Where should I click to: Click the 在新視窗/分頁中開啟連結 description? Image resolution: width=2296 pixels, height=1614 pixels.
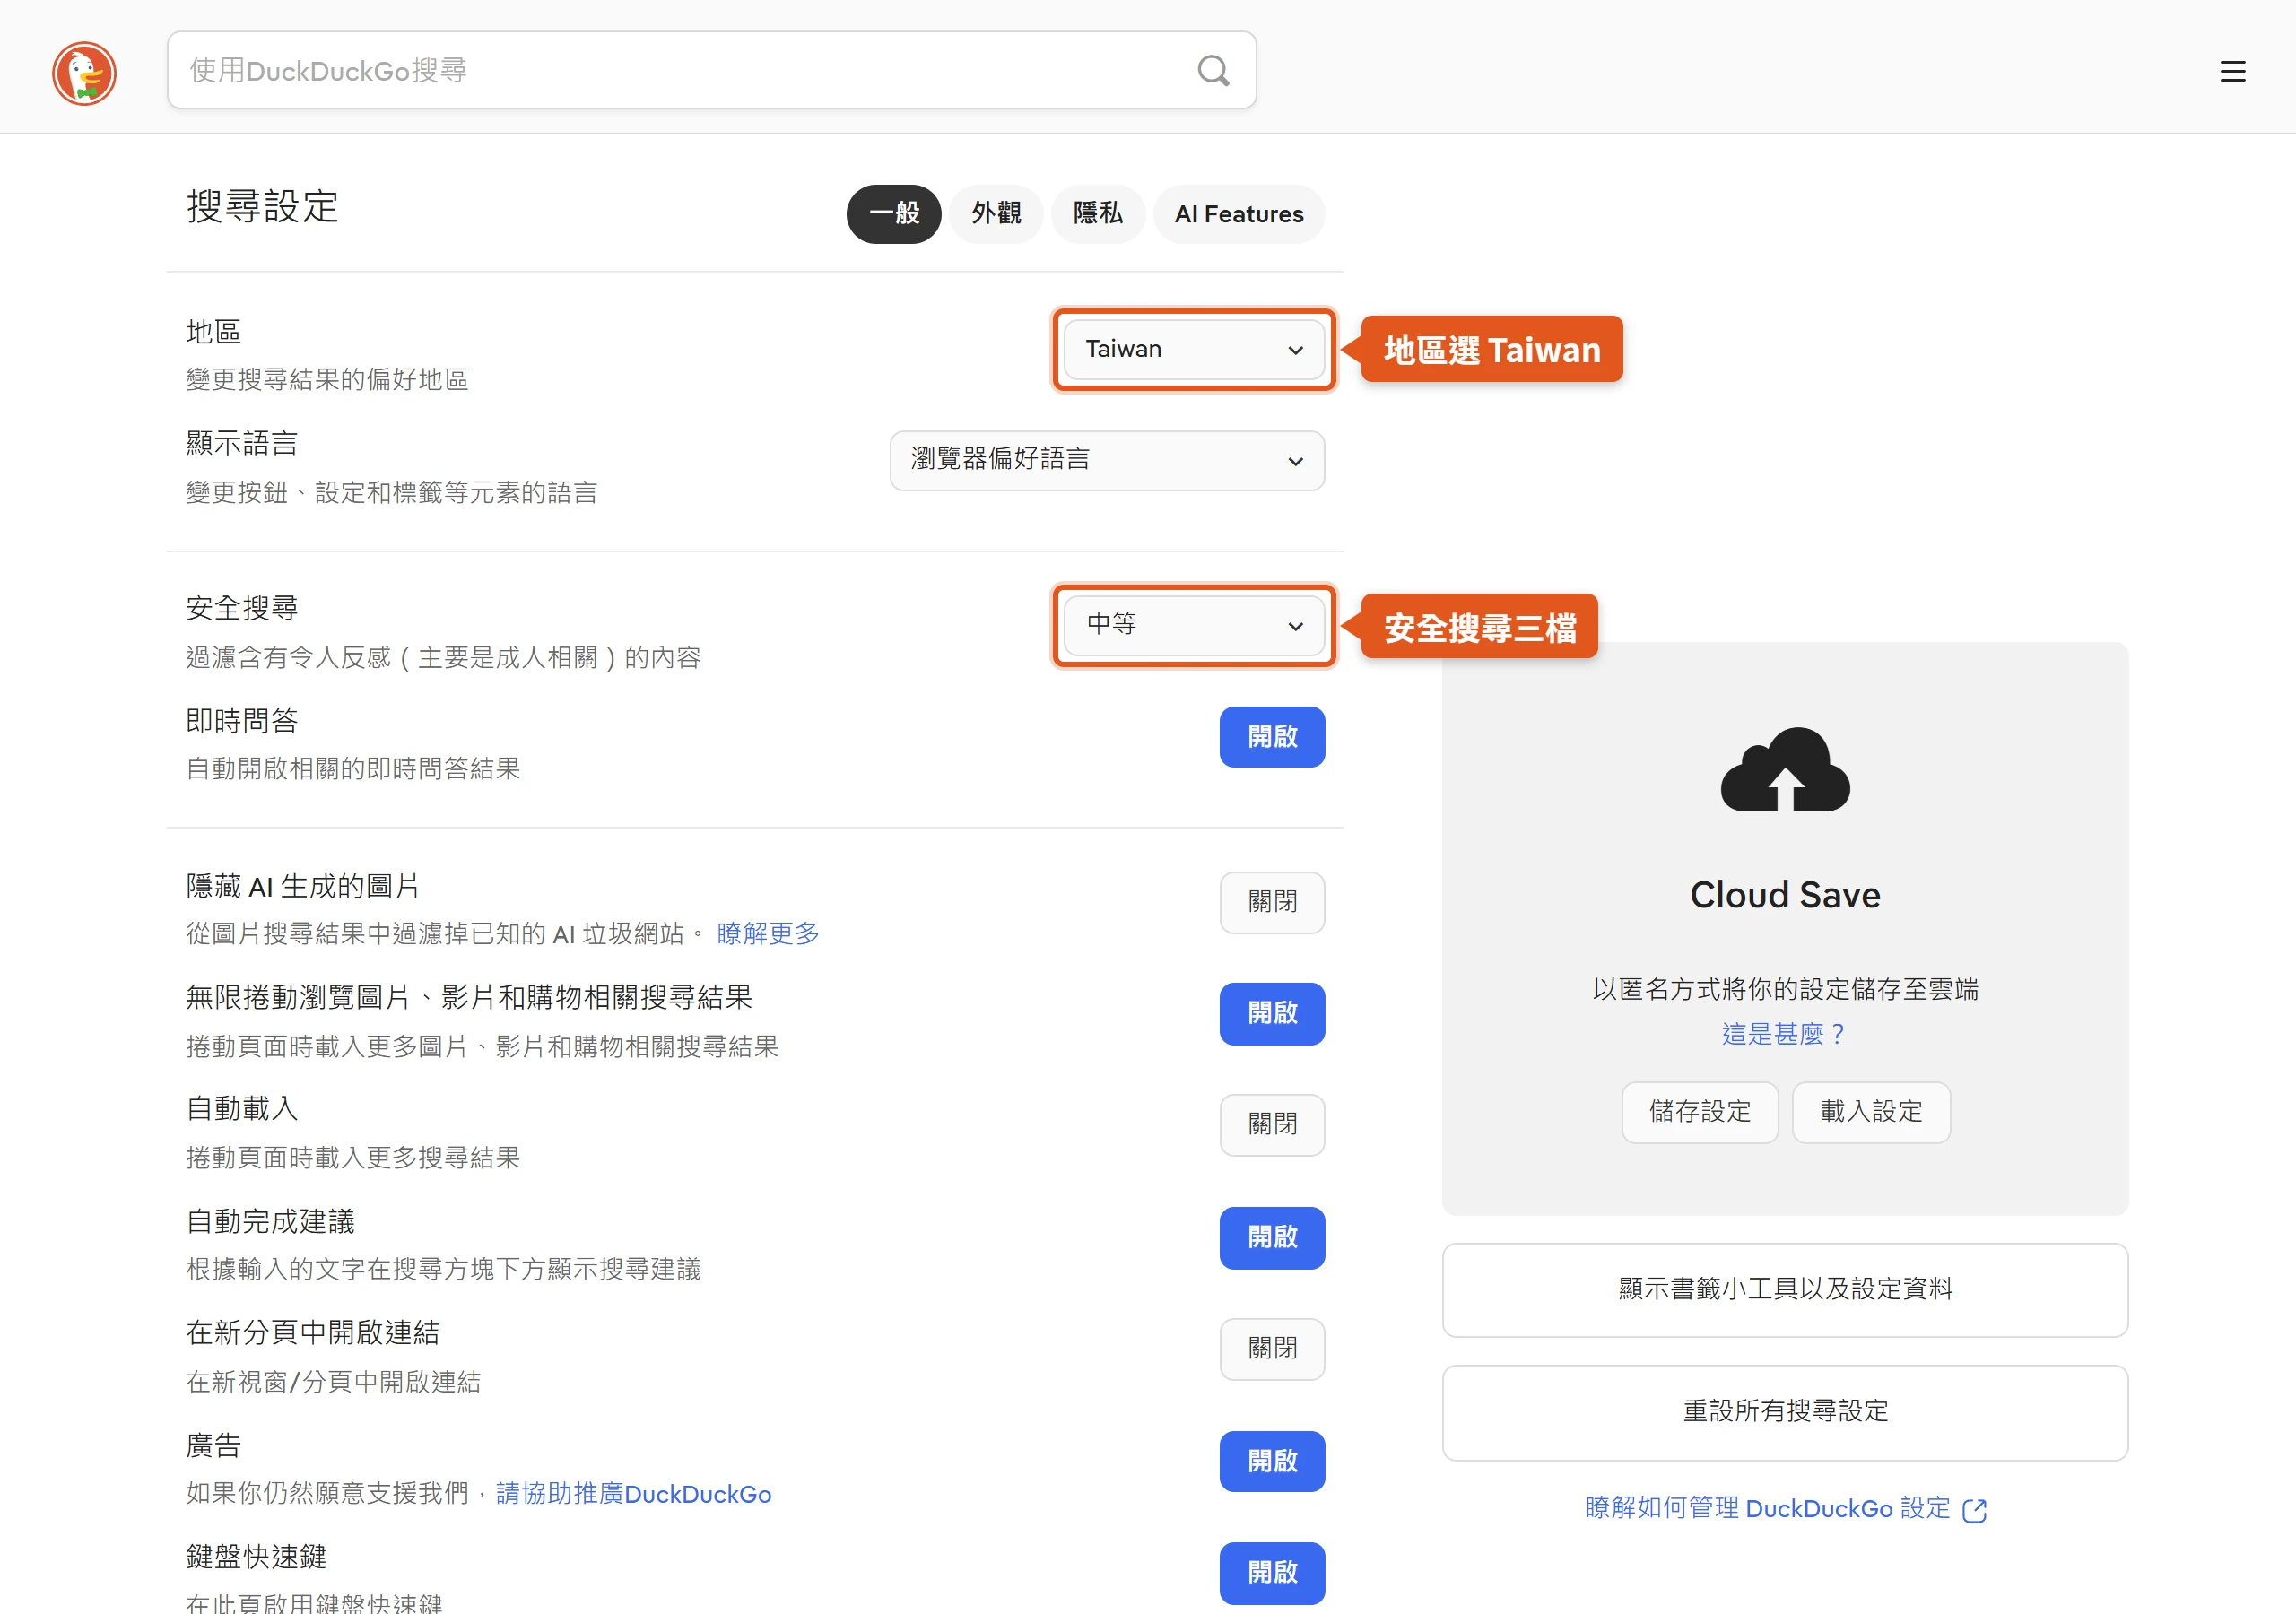[333, 1382]
